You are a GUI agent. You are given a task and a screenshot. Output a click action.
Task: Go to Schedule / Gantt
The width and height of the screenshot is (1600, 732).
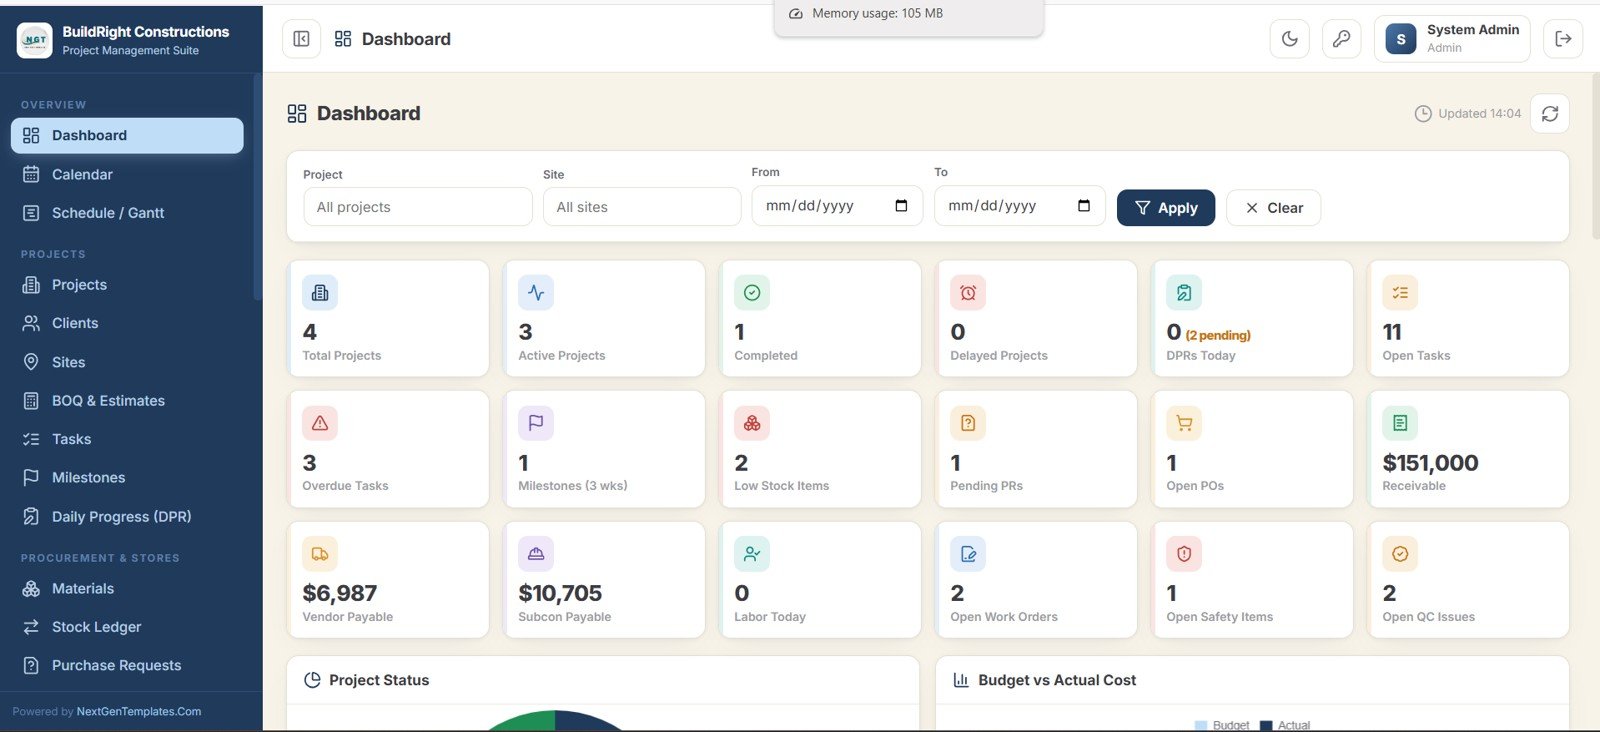pyautogui.click(x=127, y=213)
